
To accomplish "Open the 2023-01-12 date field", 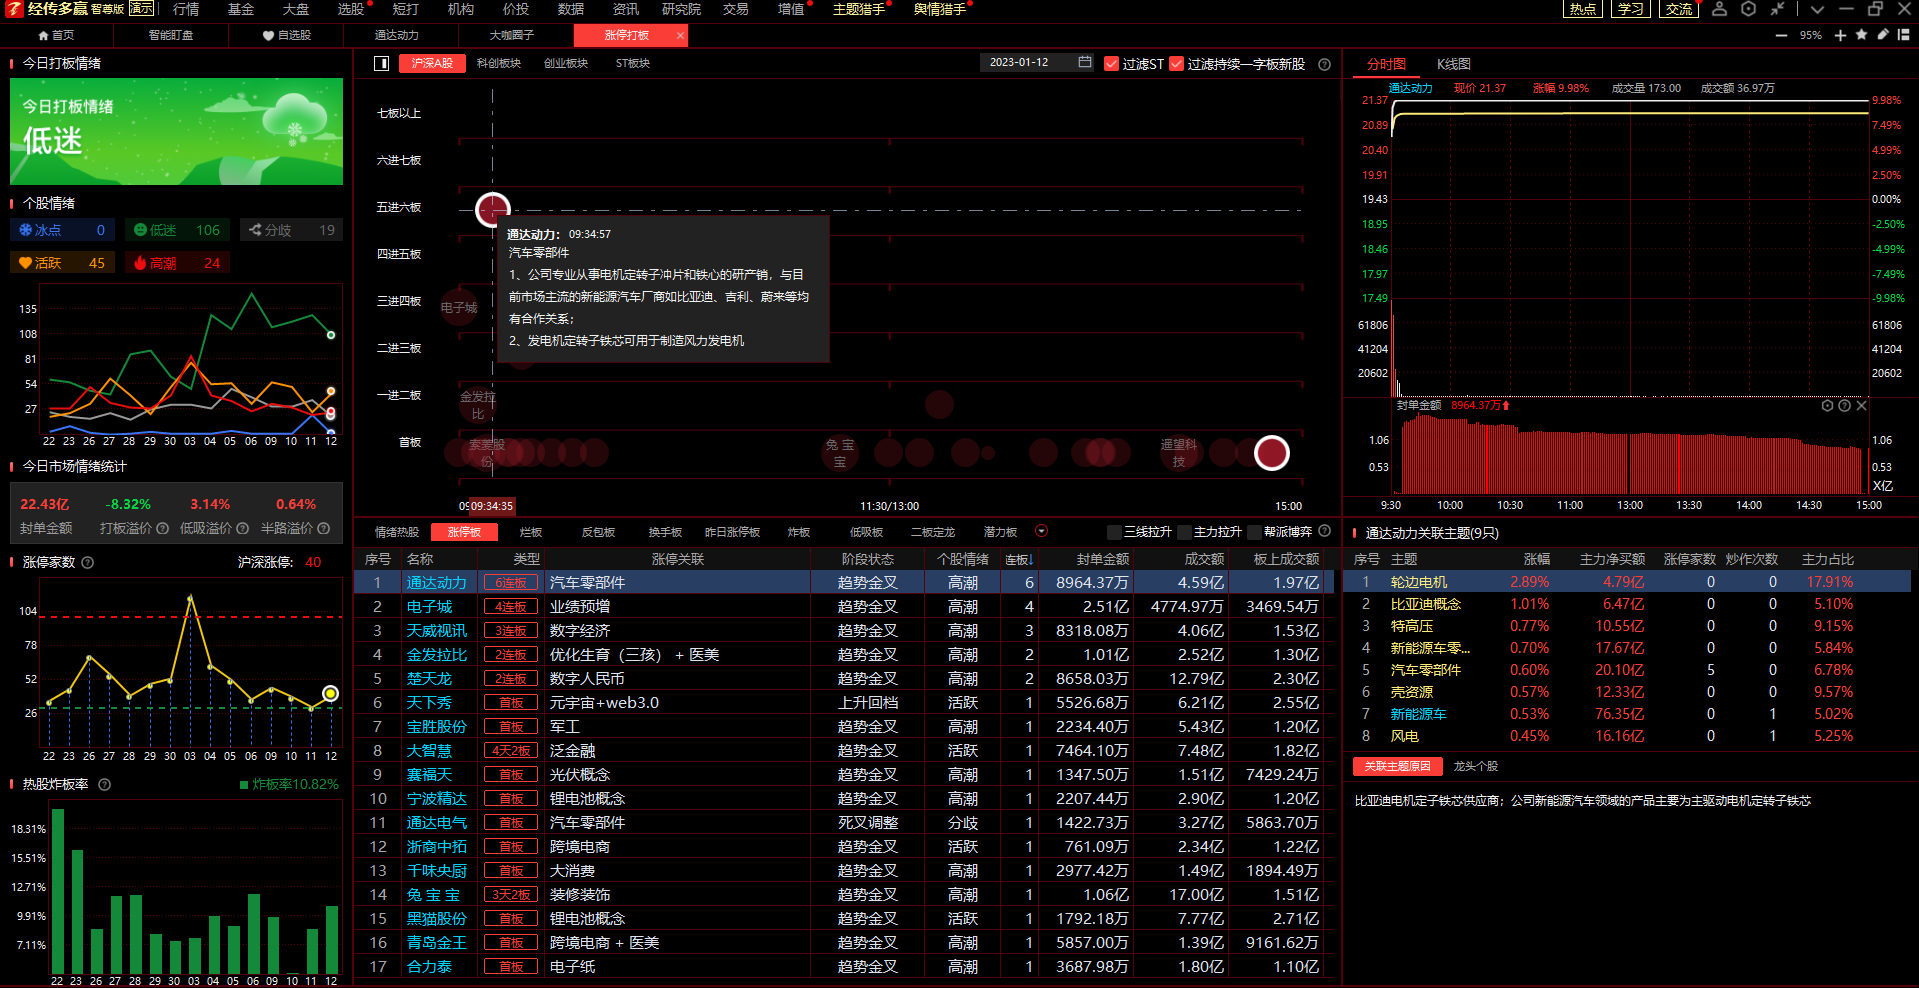I will [1037, 62].
